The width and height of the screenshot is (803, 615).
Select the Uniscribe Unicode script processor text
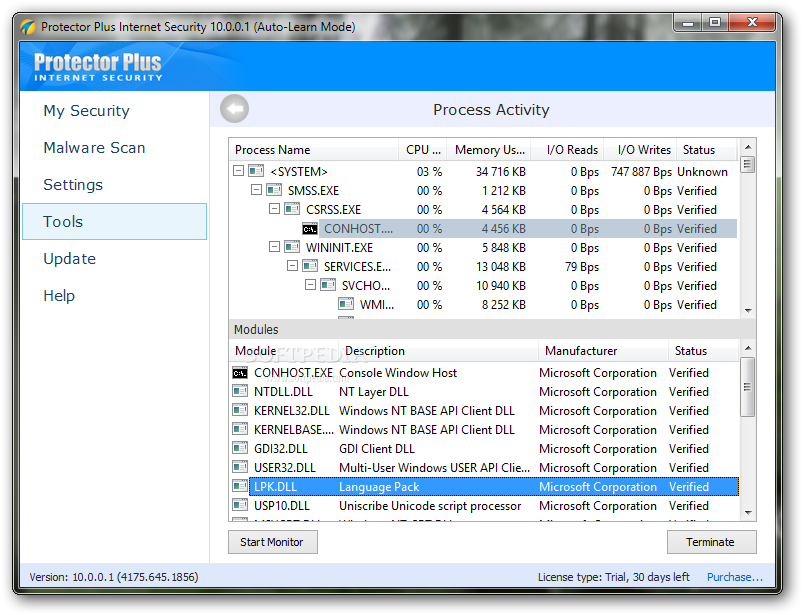pyautogui.click(x=430, y=506)
